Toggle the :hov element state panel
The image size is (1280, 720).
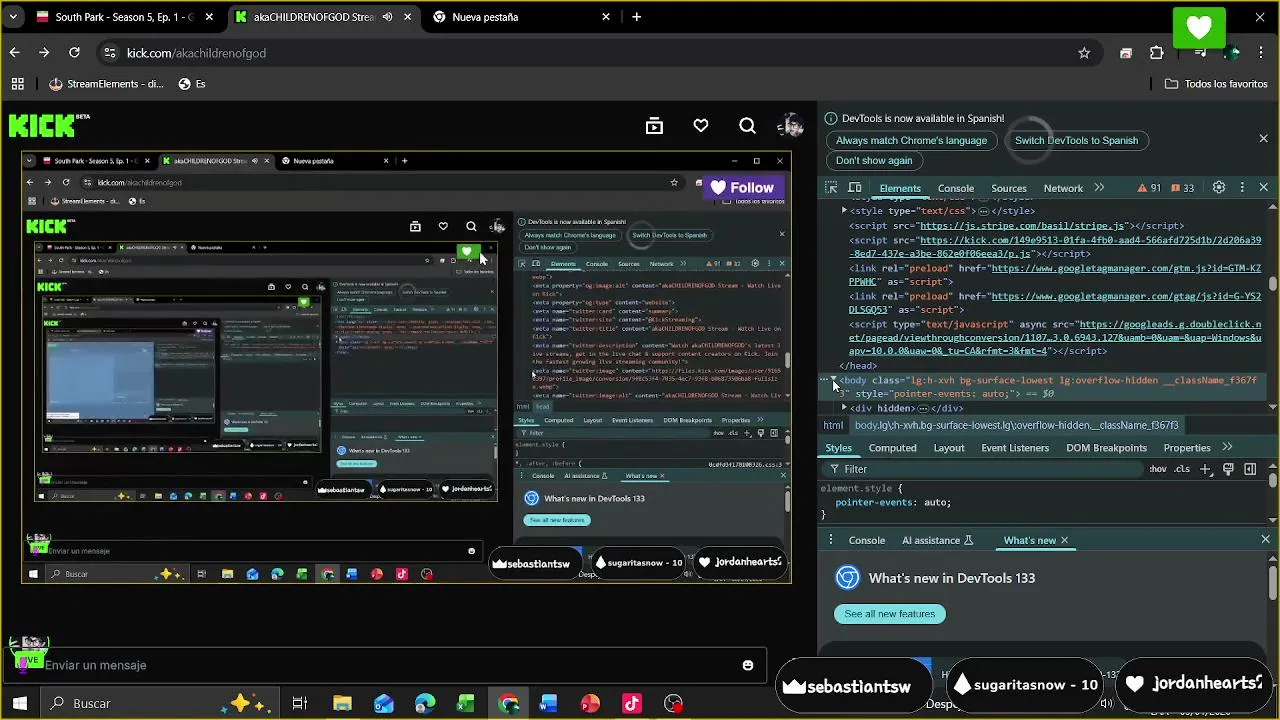point(1157,469)
